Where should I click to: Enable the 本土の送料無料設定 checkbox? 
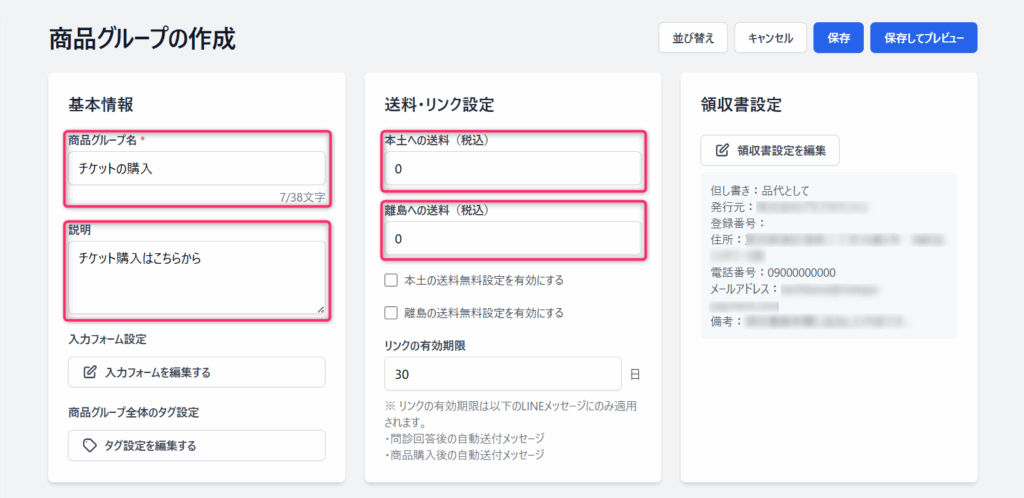pos(391,280)
